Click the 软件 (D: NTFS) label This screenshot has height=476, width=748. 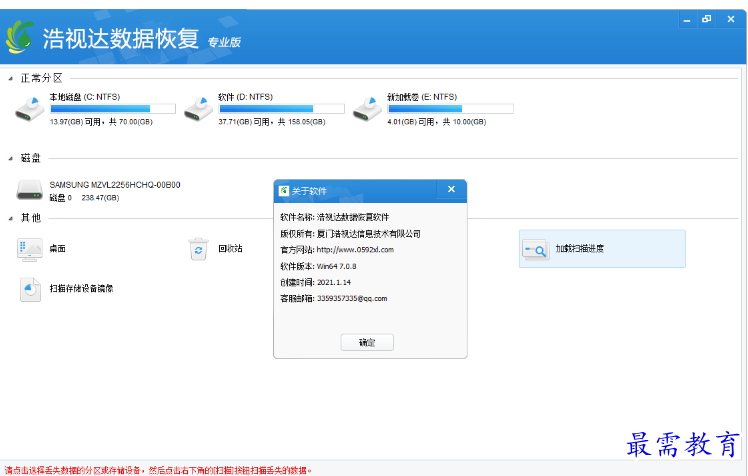[245, 97]
